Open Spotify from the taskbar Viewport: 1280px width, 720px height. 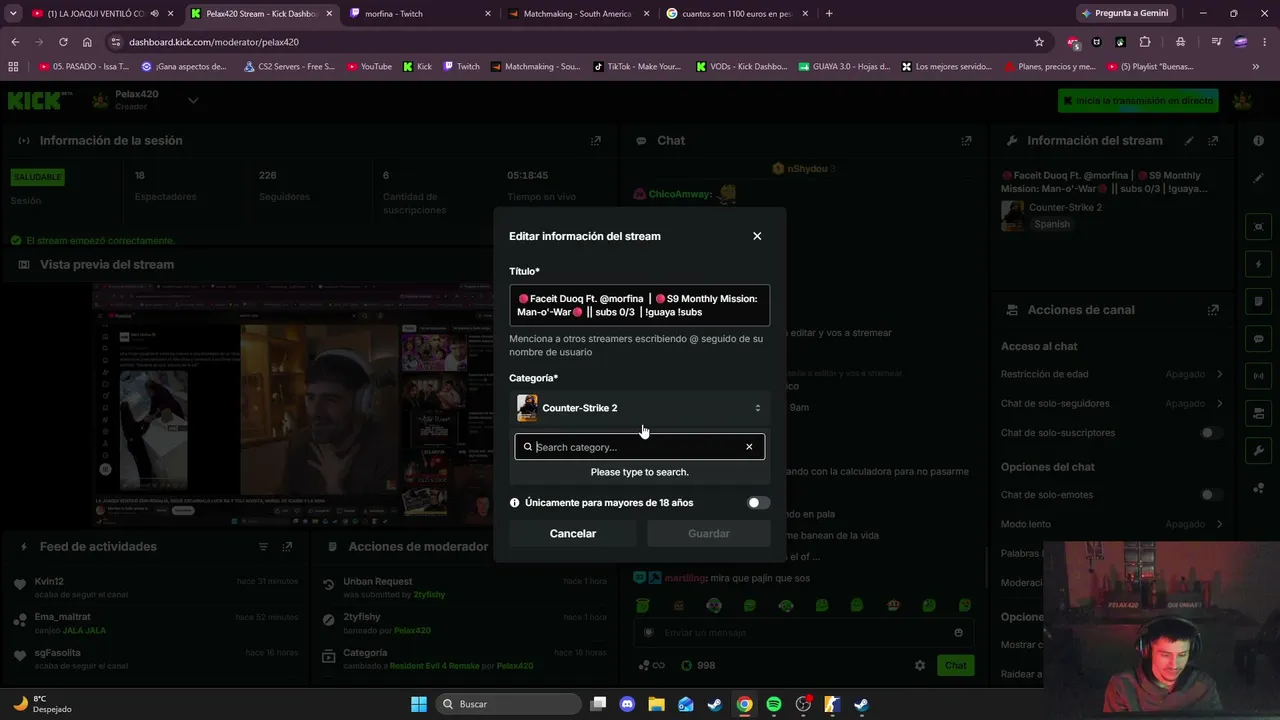pyautogui.click(x=774, y=704)
